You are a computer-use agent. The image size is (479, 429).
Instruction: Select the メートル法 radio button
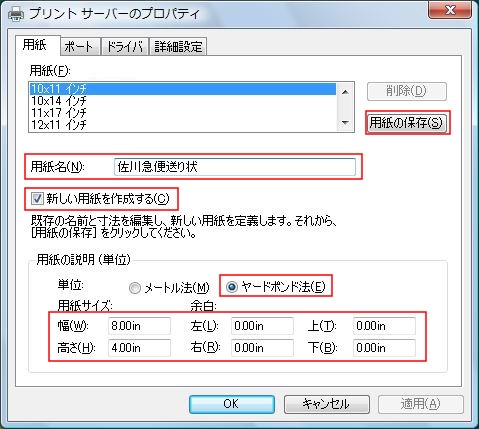click(135, 288)
